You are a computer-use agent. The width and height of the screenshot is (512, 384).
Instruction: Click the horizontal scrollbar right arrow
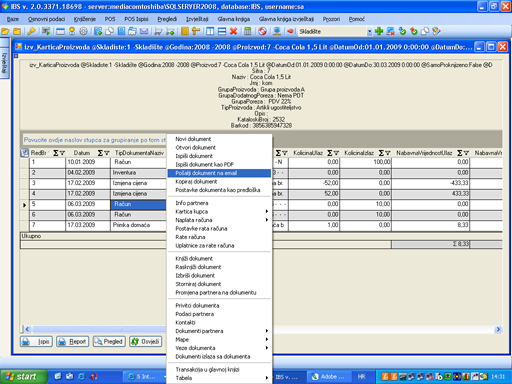tap(498, 329)
